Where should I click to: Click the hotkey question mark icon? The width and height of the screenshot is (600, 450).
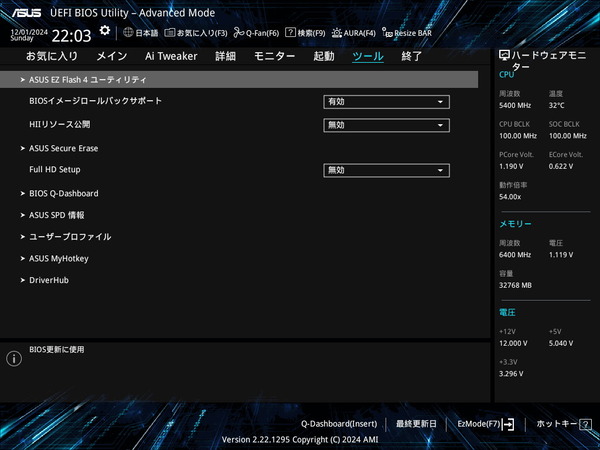(585, 424)
